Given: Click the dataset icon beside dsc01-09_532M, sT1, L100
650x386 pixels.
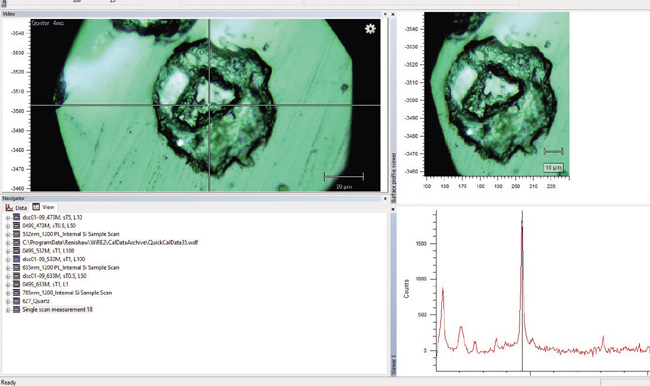Looking at the screenshot, I should 17,259.
